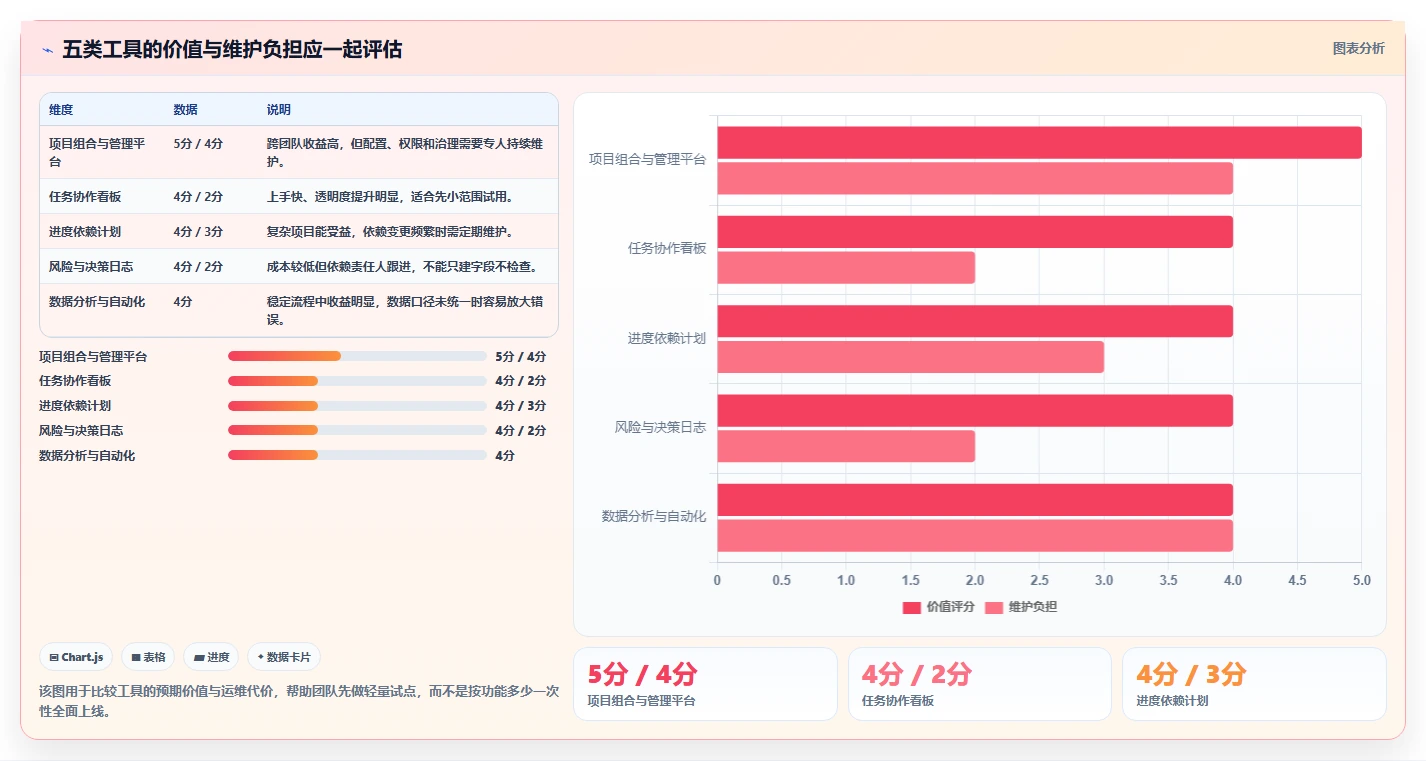Click the lighter 维护负担 bar for 任务协作看板

point(846,267)
